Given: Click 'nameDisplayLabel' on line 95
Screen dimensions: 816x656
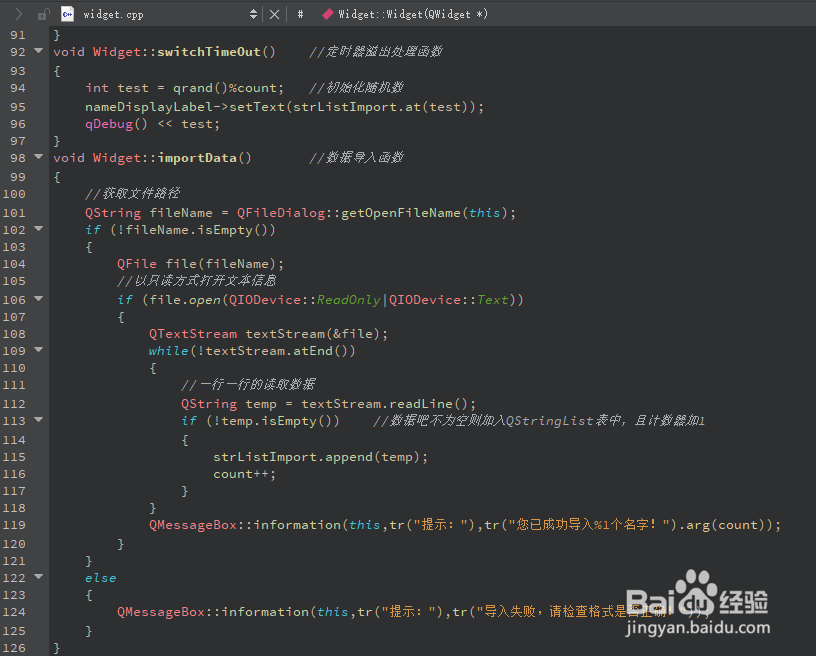Looking at the screenshot, I should pos(149,107).
